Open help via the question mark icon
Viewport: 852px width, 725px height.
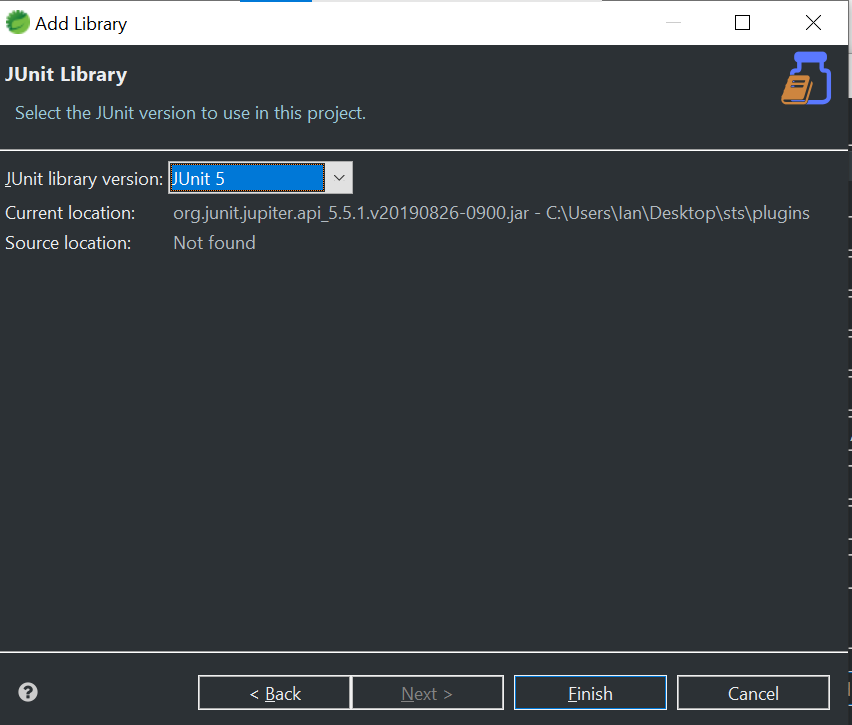(28, 692)
